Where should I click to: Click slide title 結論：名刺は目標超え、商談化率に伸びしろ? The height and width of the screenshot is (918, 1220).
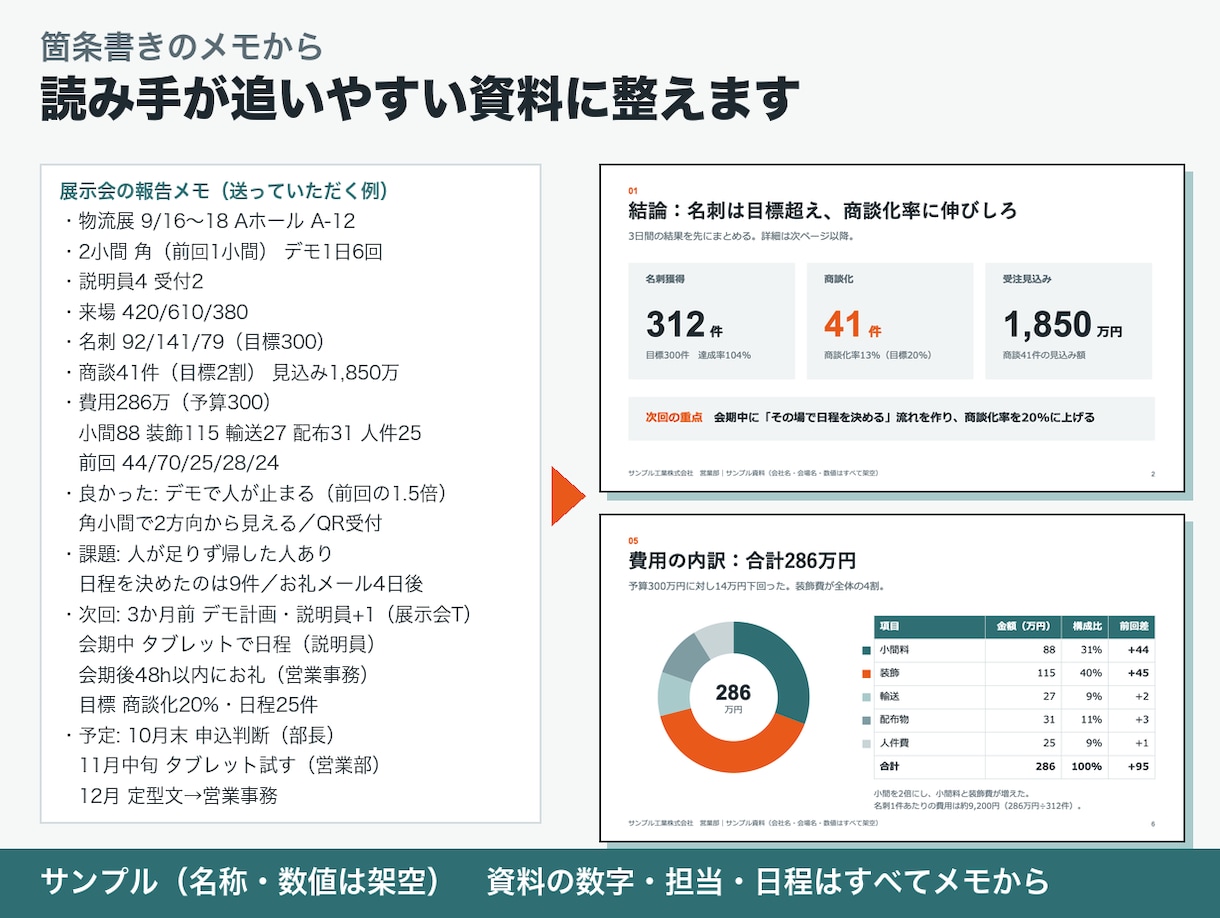822,211
